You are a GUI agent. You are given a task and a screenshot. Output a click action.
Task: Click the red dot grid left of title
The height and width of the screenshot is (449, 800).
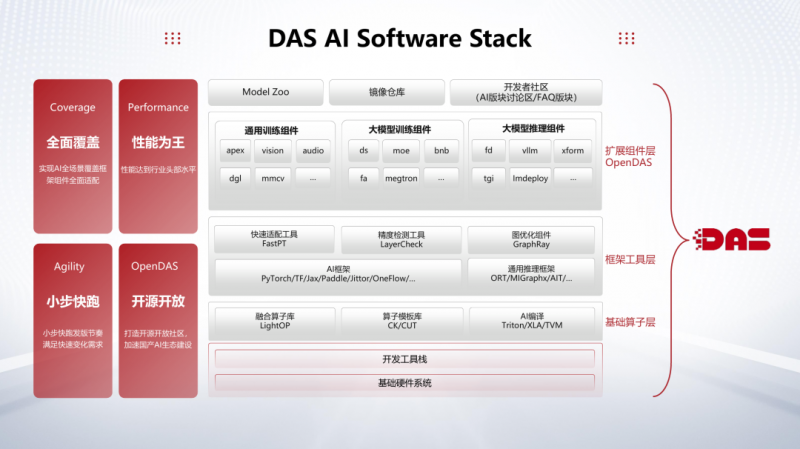tap(173, 38)
